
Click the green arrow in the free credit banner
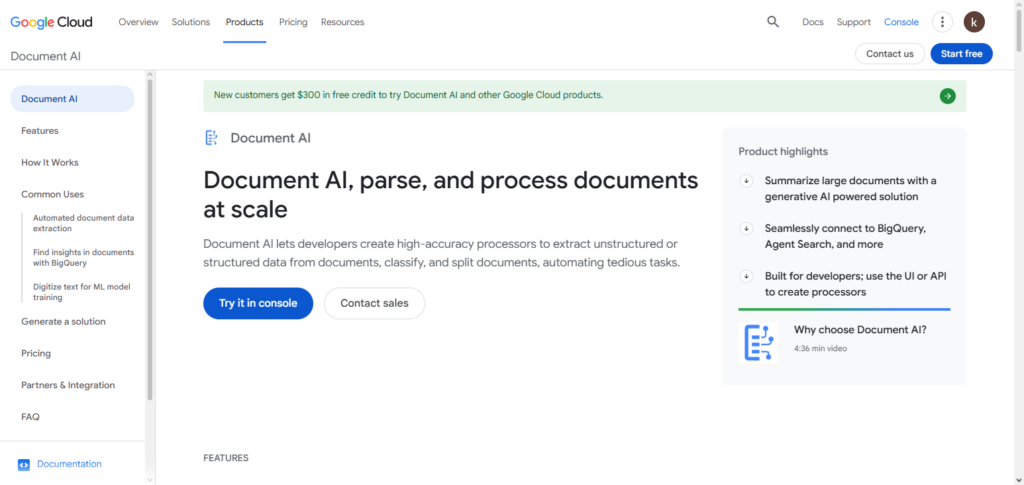948,96
